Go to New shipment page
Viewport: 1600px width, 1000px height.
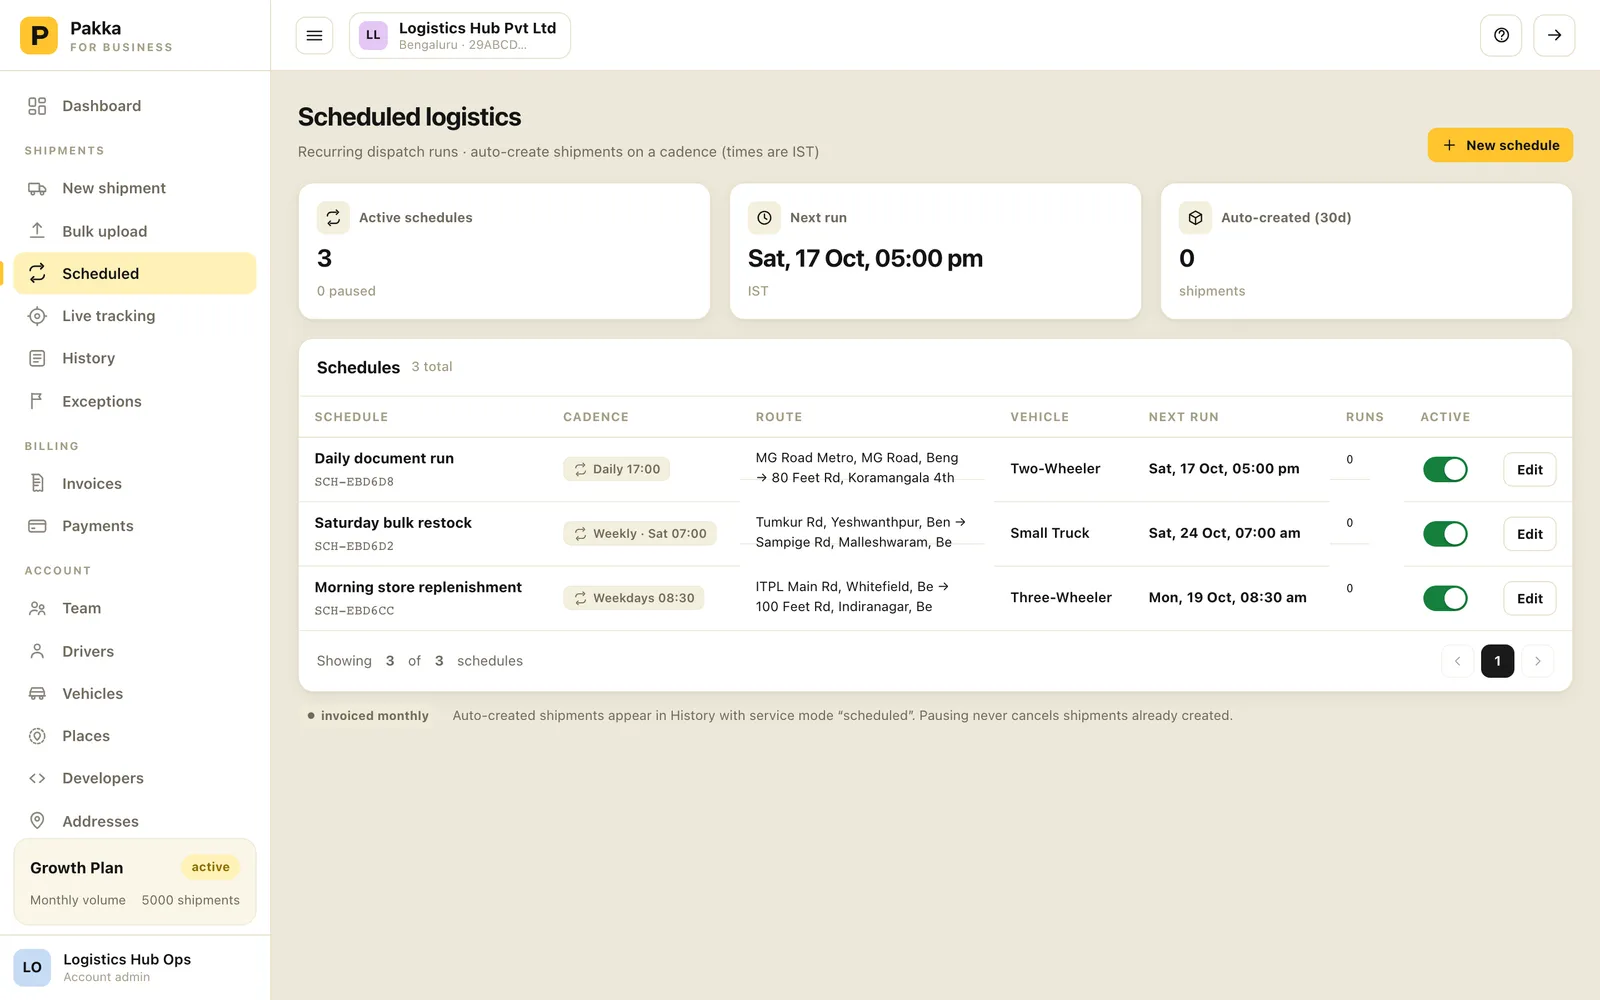[135, 188]
